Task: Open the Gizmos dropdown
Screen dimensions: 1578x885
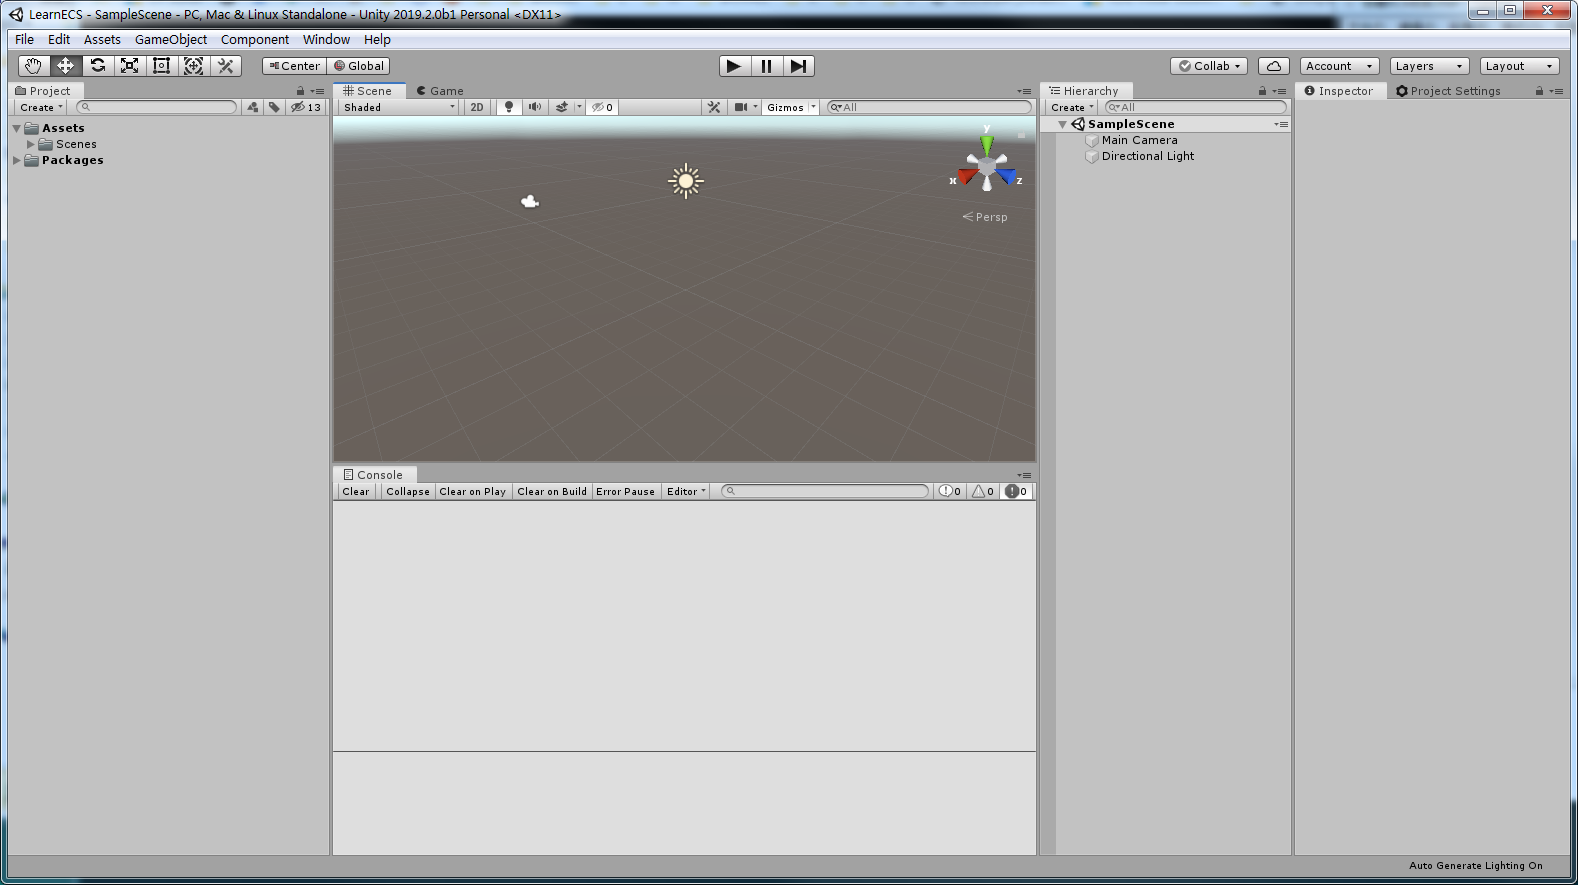Action: pyautogui.click(x=792, y=107)
